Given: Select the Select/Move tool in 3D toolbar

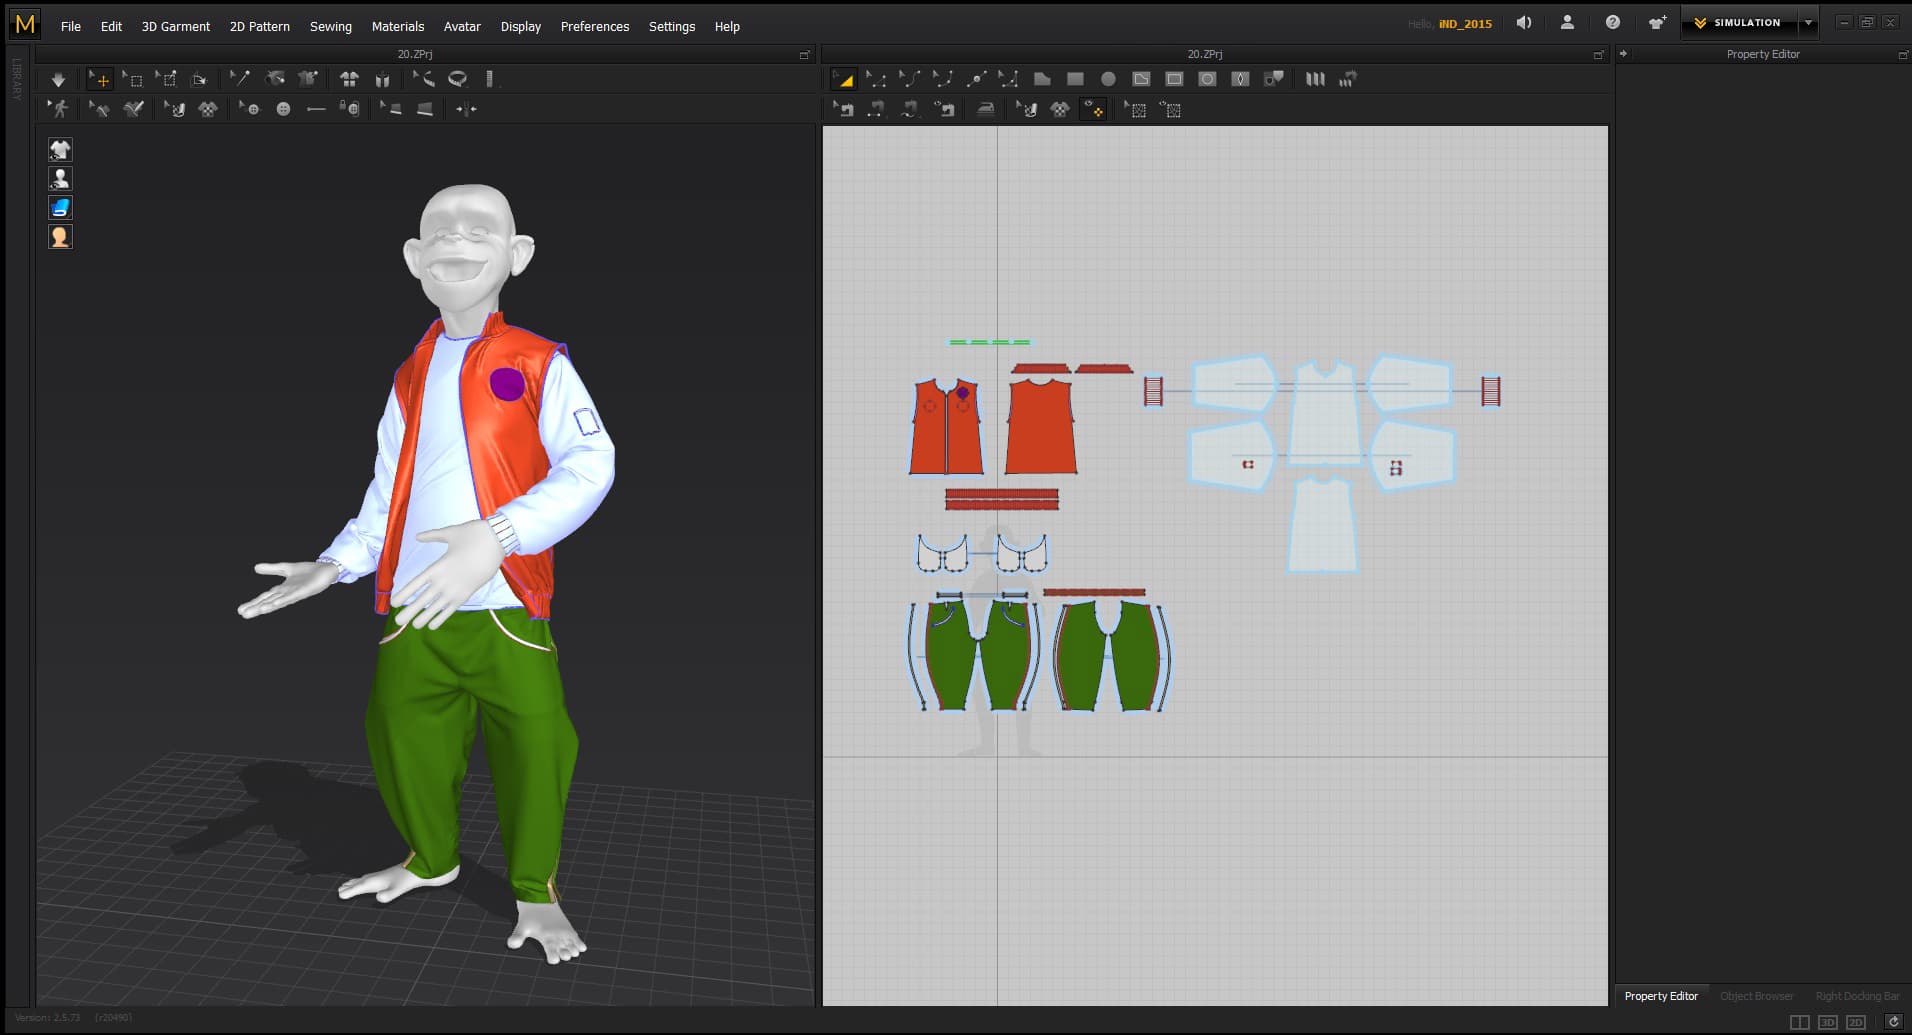Looking at the screenshot, I should [99, 79].
